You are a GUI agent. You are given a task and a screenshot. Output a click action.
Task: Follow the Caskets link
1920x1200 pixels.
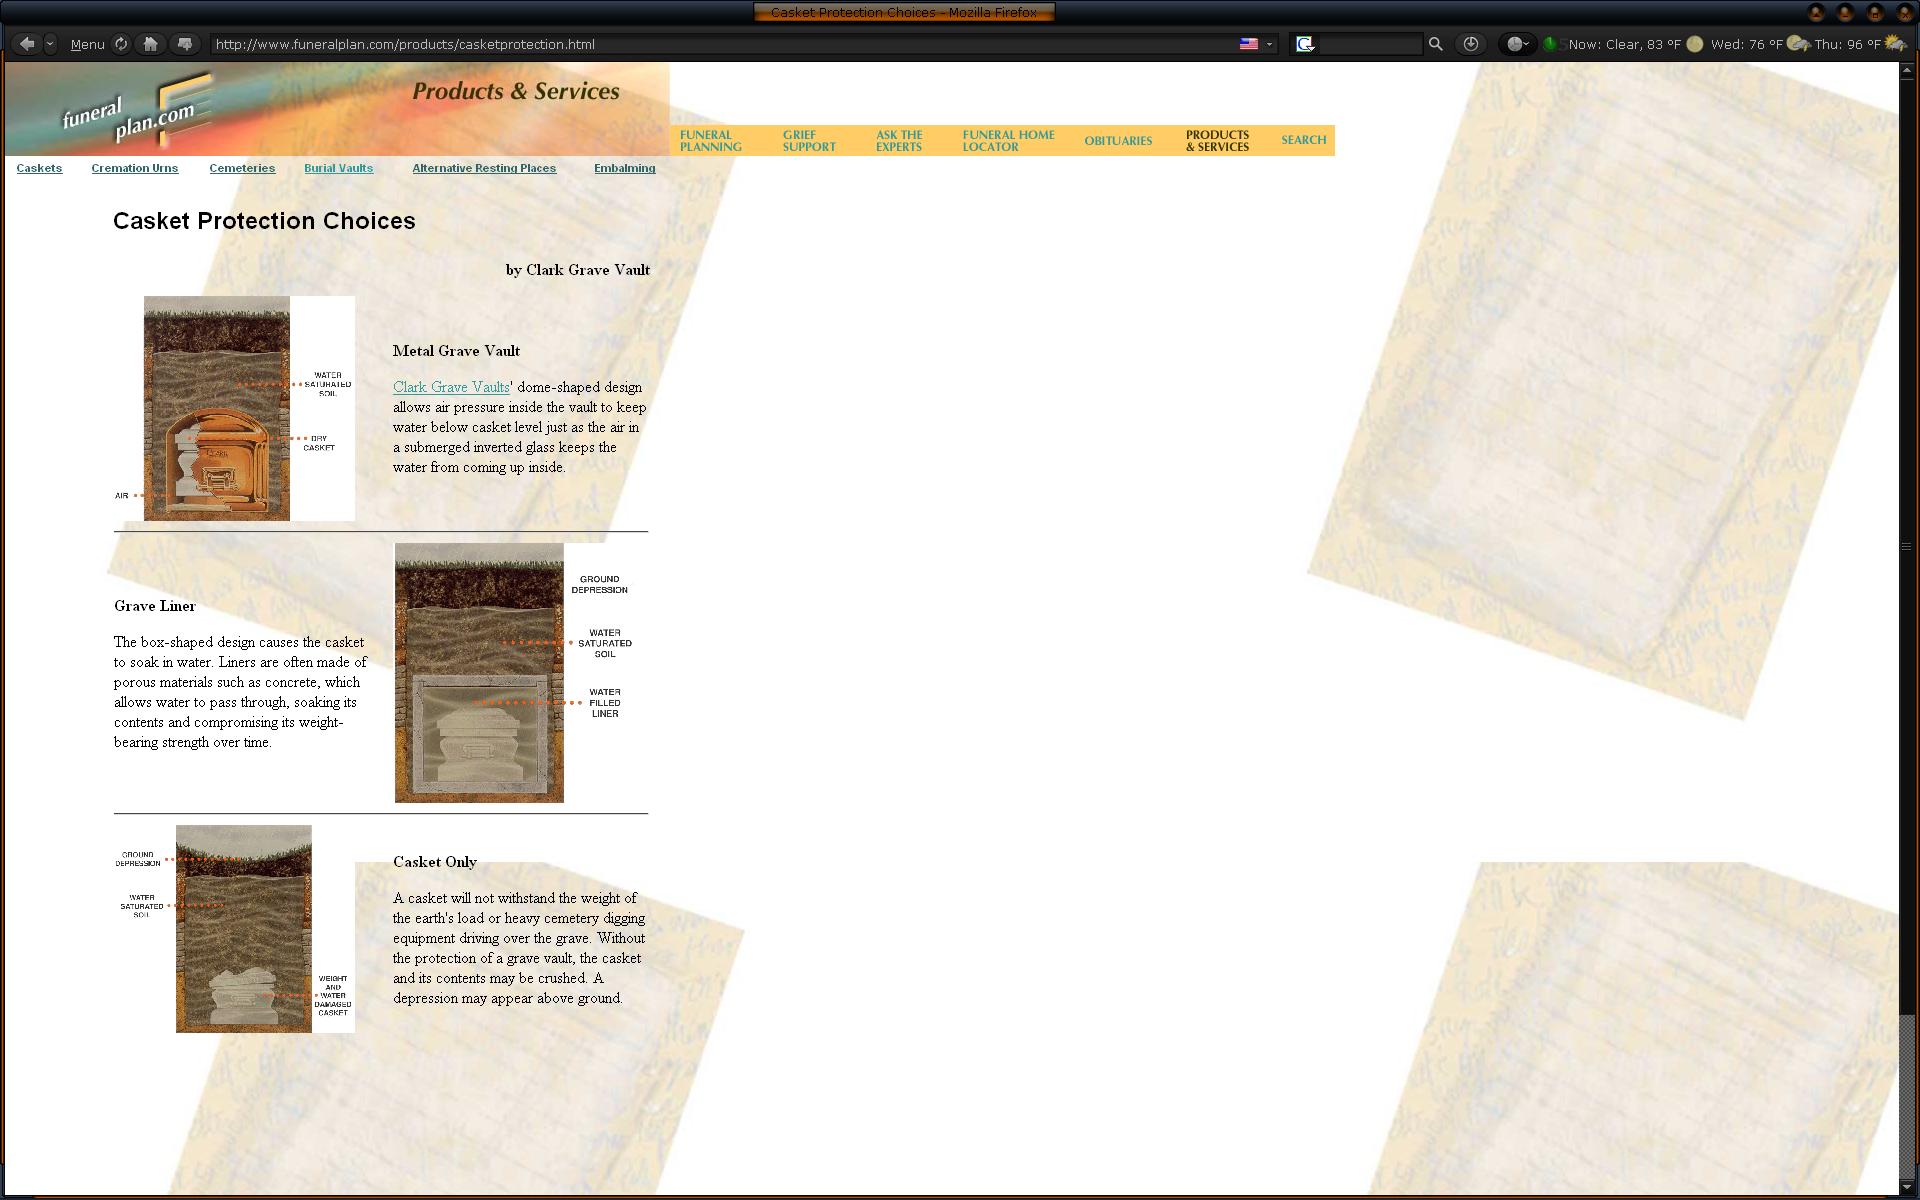39,168
